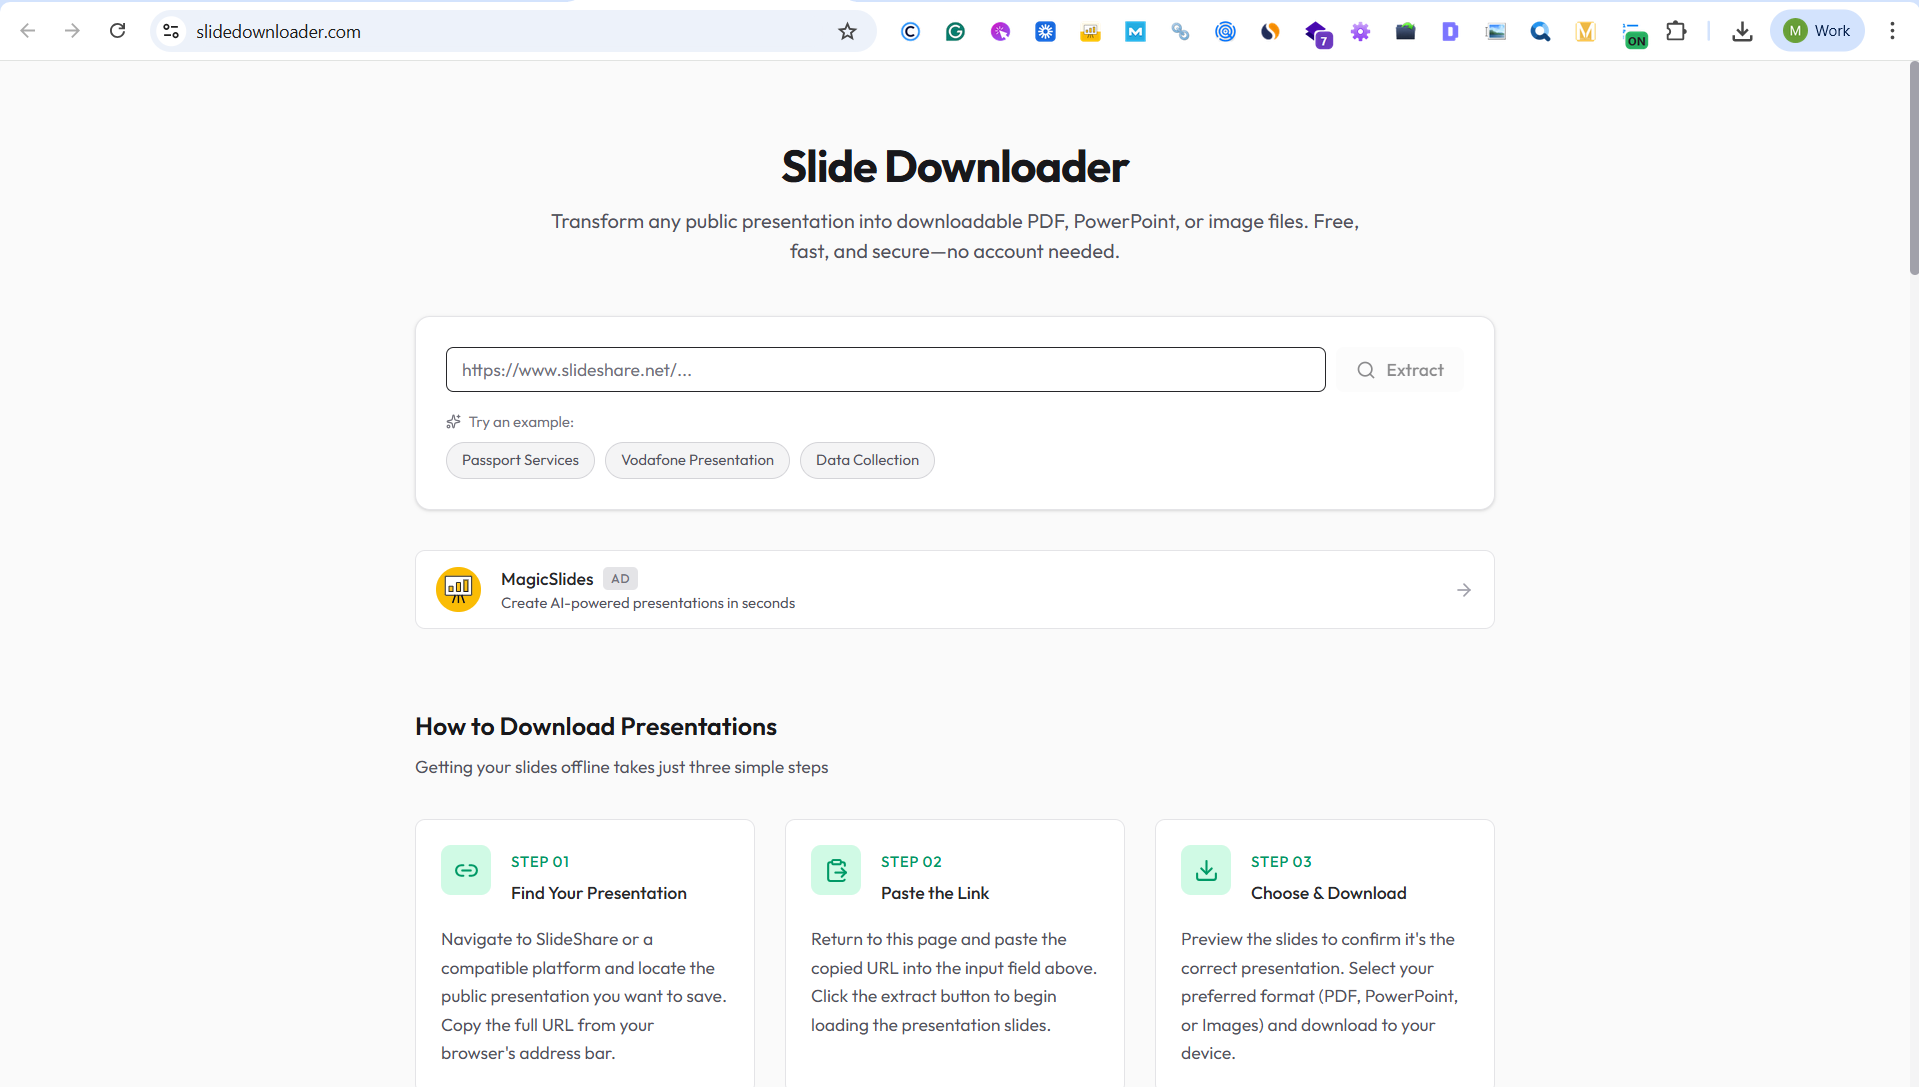Open the Grammarly extension icon
Viewport: 1919px width, 1087px height.
(x=955, y=32)
